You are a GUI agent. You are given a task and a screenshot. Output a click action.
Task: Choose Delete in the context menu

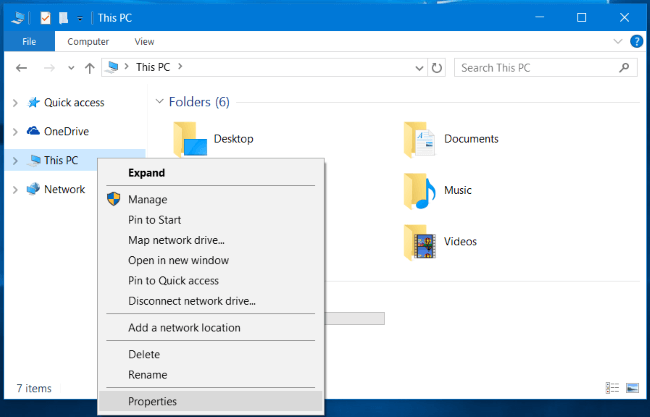click(211, 354)
